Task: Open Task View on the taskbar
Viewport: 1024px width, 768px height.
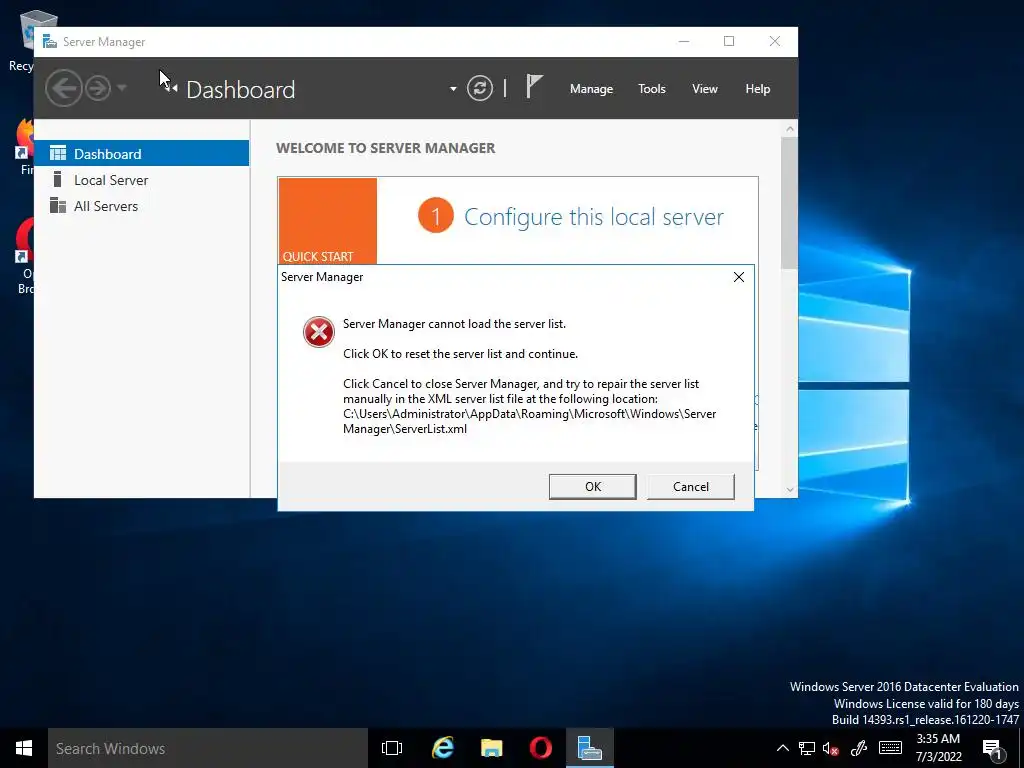Action: pyautogui.click(x=392, y=748)
